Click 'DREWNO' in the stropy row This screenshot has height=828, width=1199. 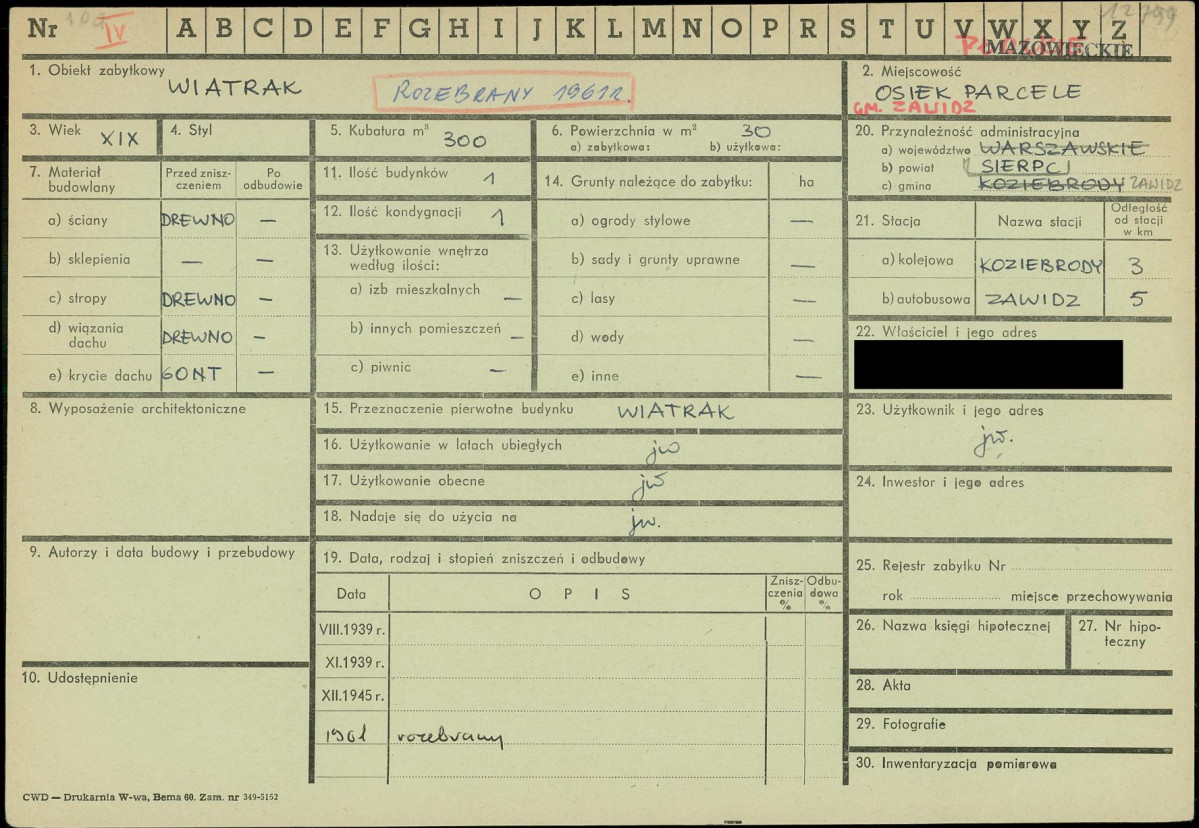pos(198,300)
